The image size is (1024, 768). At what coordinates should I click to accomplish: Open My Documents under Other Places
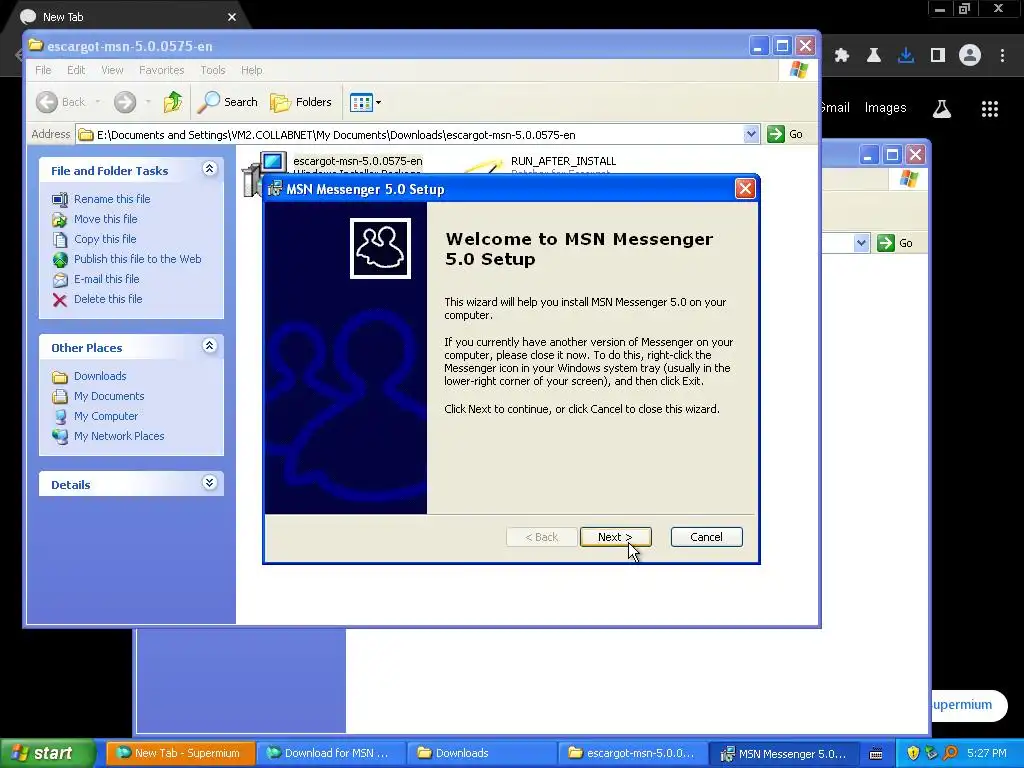pyautogui.click(x=109, y=396)
